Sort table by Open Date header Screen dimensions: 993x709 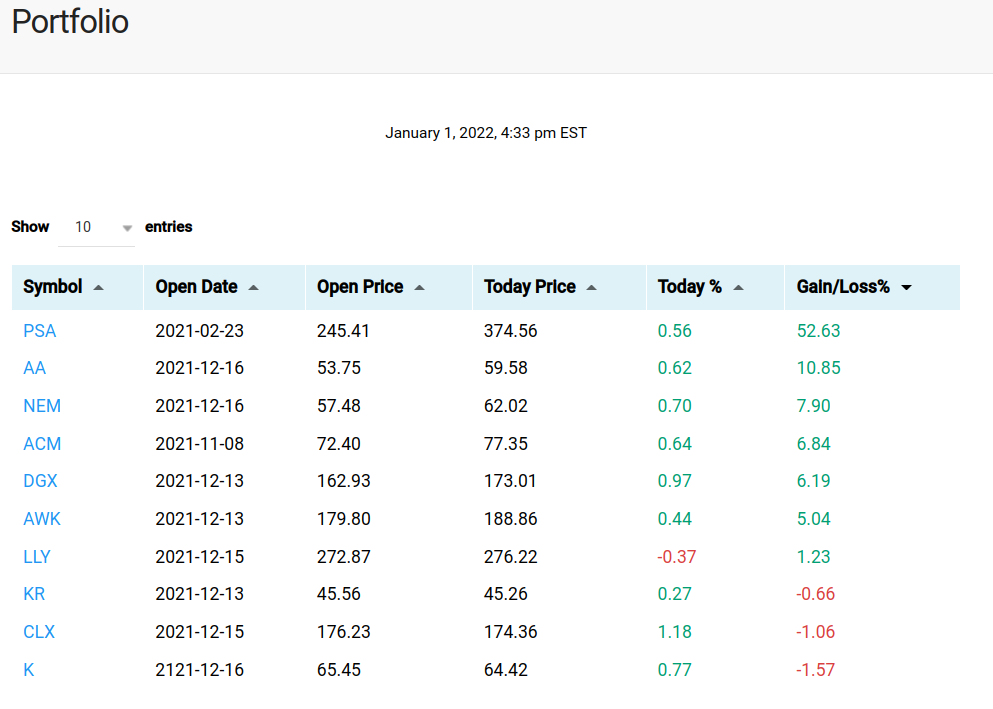point(224,287)
